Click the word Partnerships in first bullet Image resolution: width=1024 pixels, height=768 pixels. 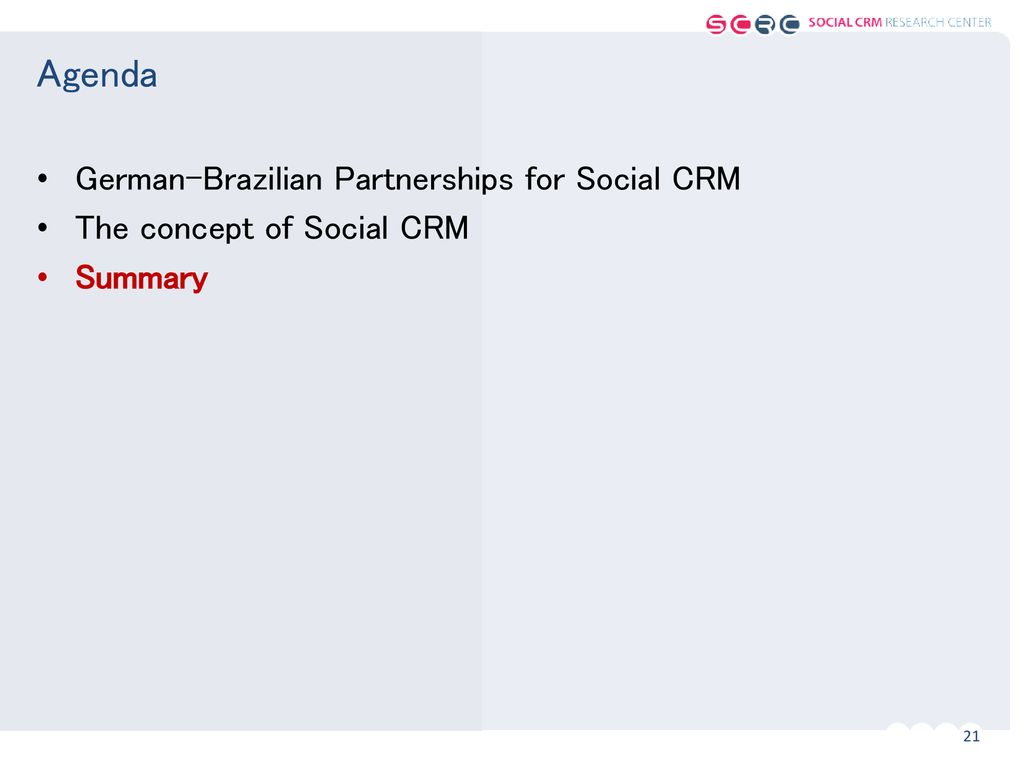(424, 180)
